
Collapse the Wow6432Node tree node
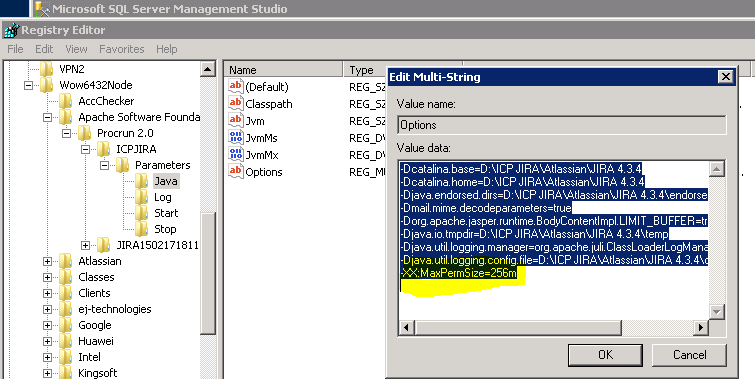(28, 85)
